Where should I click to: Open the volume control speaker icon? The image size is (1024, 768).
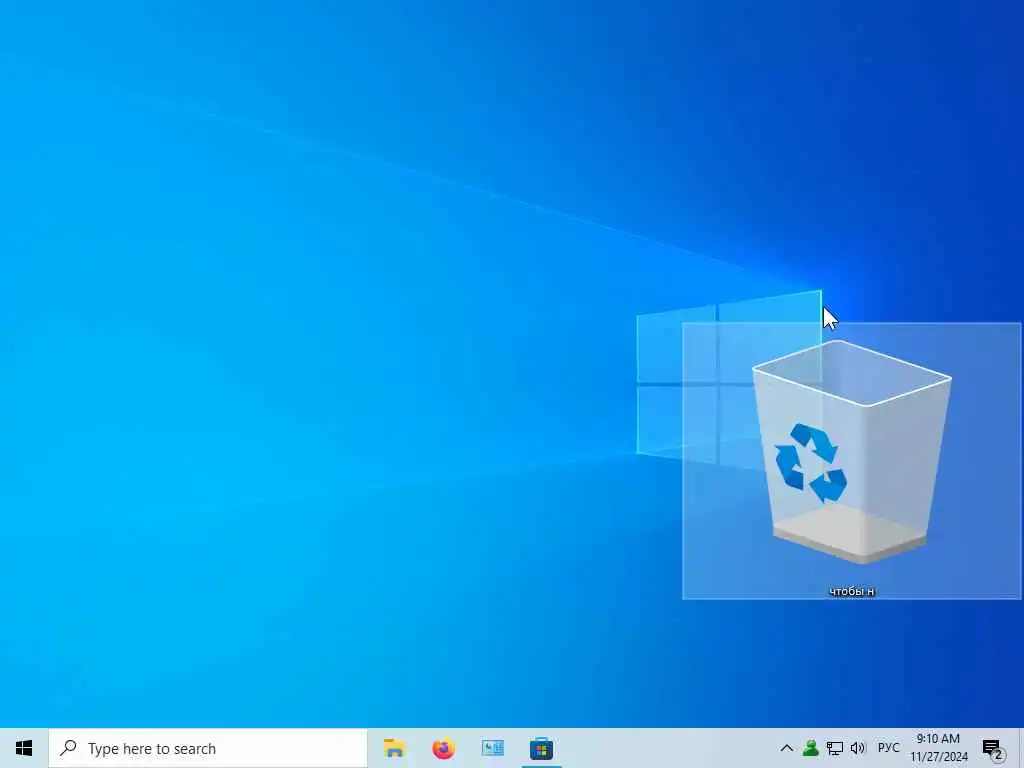click(x=857, y=748)
